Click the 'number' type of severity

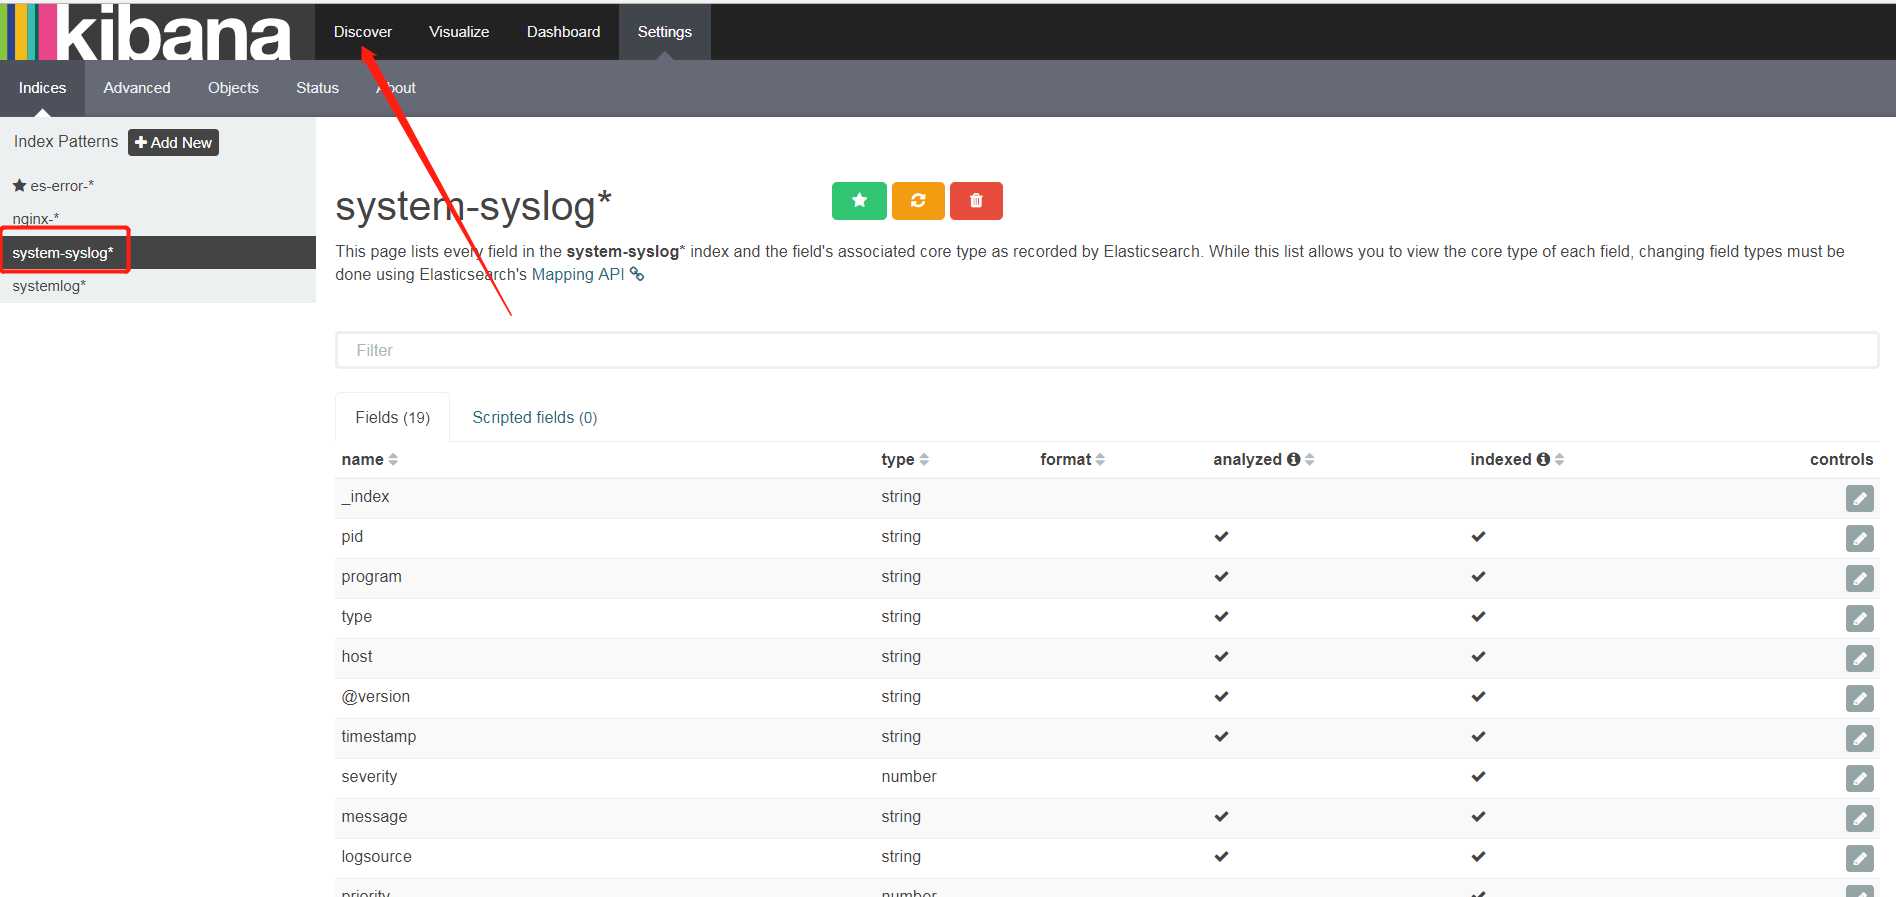tap(909, 776)
